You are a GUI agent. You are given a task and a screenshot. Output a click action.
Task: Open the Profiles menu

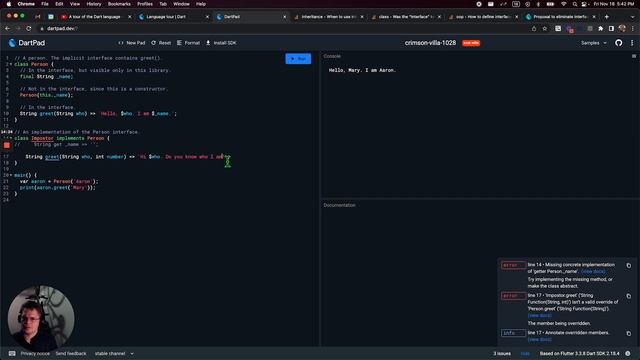(x=144, y=4)
